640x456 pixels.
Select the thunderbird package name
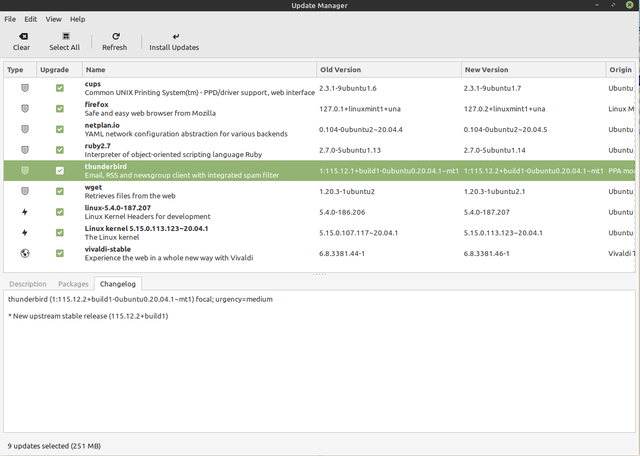point(106,167)
